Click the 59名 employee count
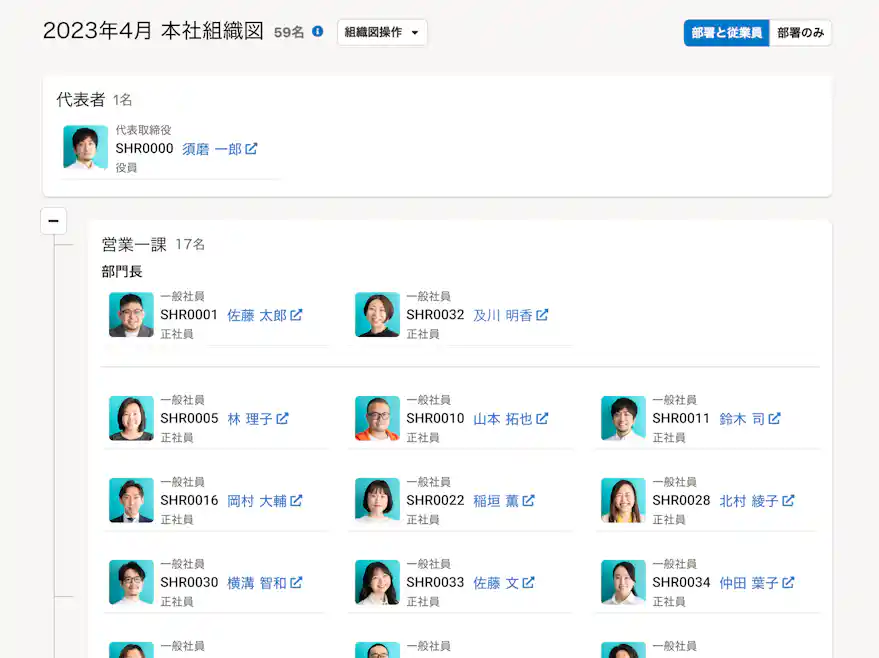The image size is (879, 658). 289,33
